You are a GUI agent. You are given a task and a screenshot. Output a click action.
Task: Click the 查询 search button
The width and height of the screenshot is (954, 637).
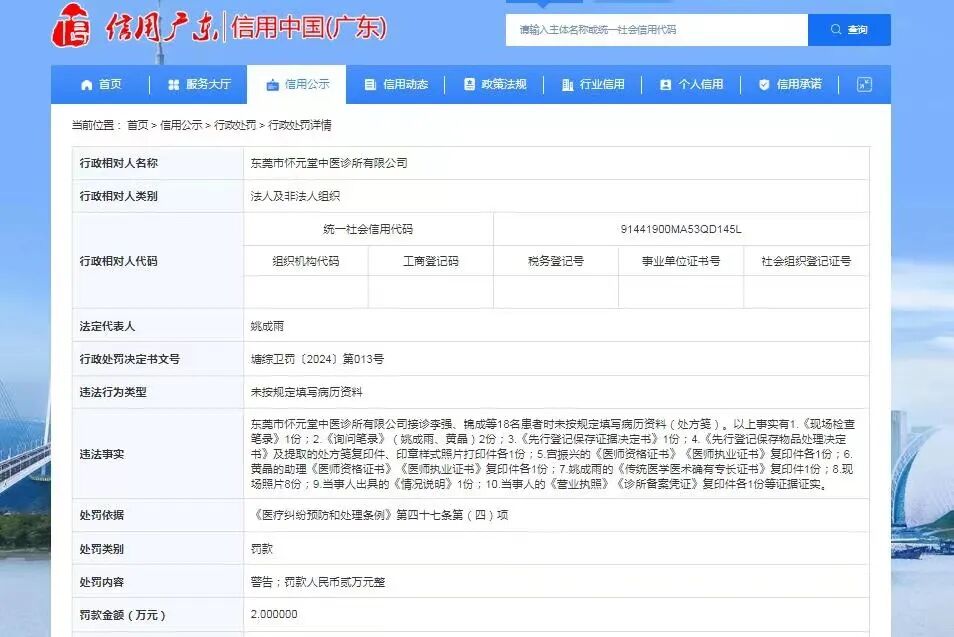click(849, 30)
